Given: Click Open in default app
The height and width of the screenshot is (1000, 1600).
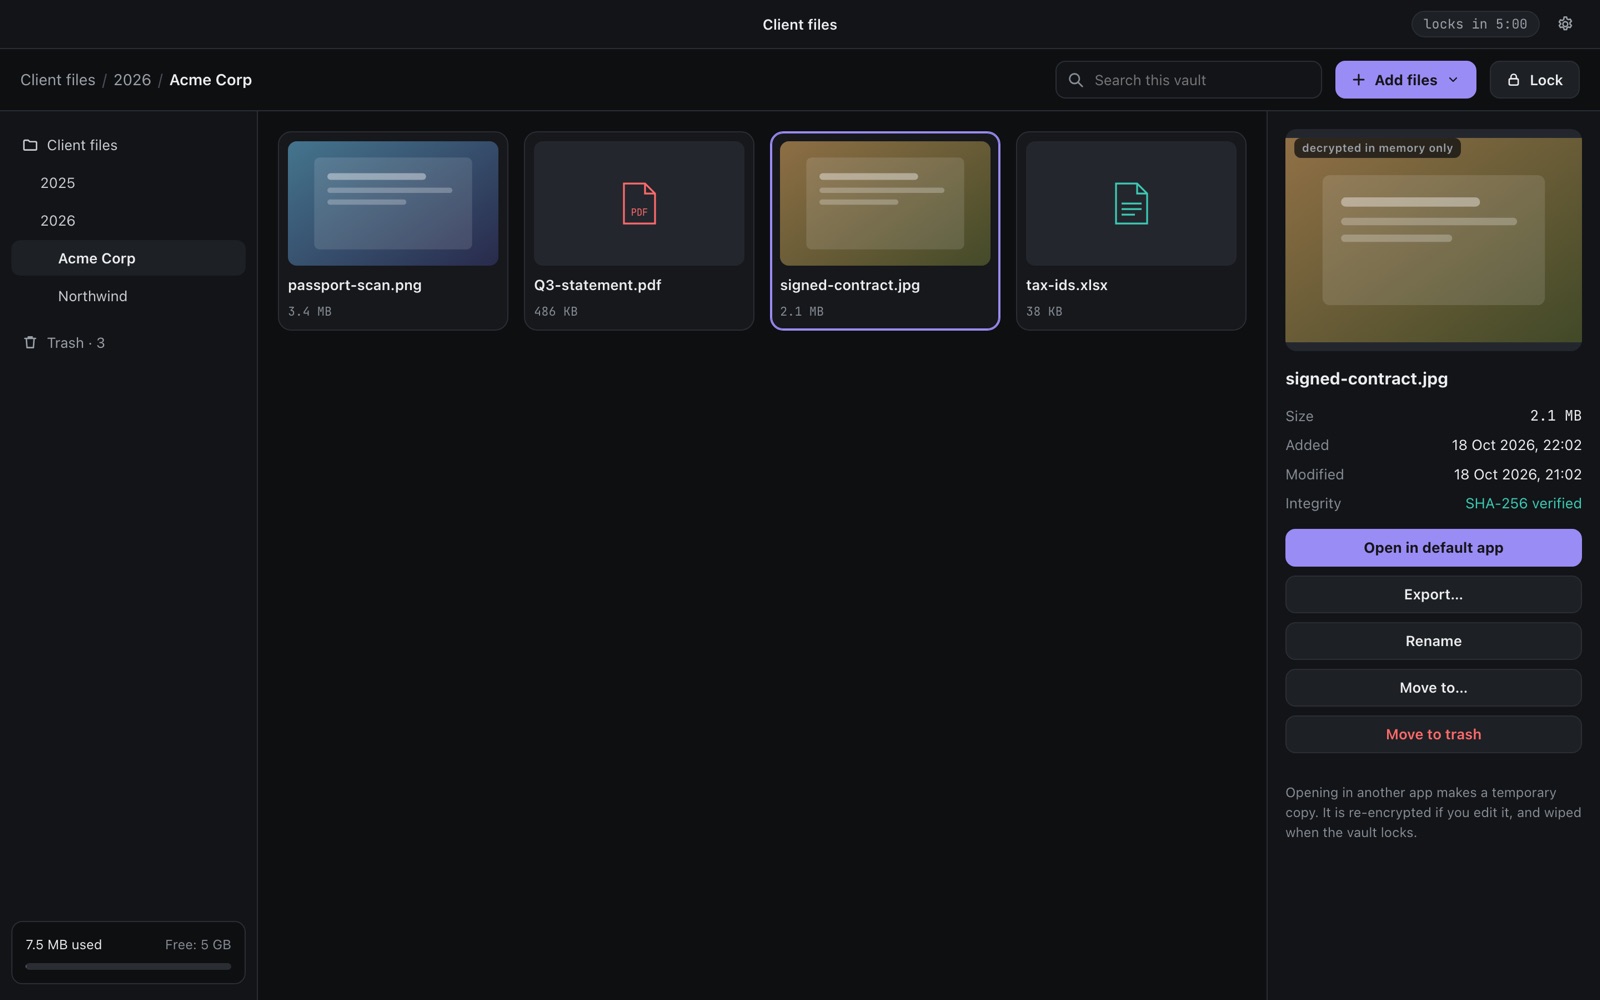Looking at the screenshot, I should pos(1433,548).
